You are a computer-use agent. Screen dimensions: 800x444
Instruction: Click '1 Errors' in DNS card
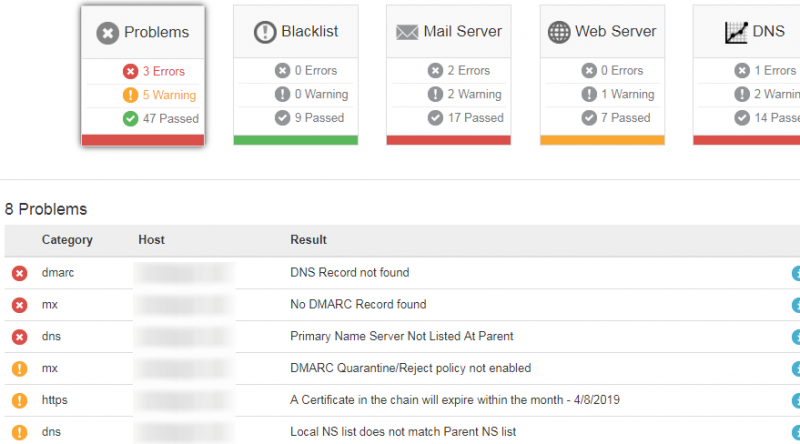[775, 70]
